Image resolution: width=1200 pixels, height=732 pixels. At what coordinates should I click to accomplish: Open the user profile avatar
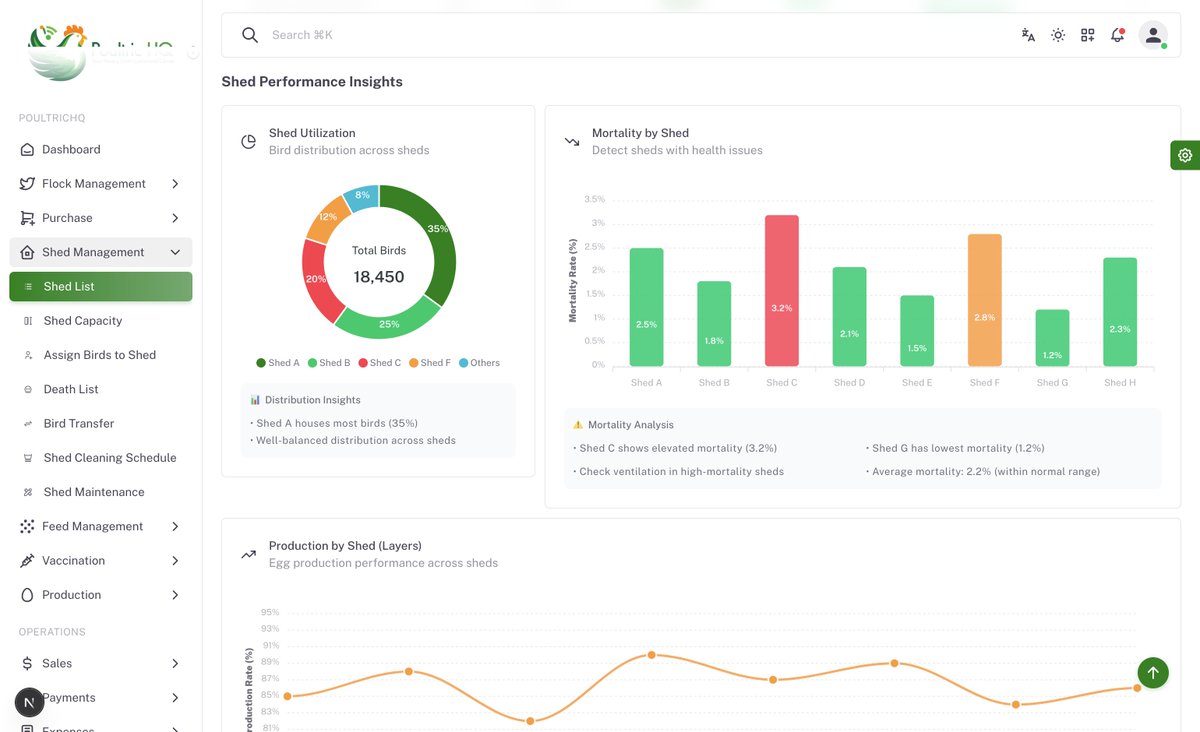(1153, 35)
